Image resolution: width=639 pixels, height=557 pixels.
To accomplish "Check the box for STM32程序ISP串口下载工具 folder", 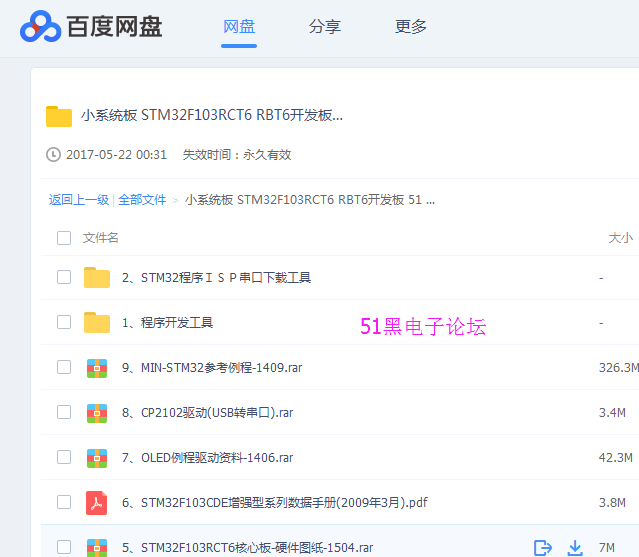I will 64,277.
